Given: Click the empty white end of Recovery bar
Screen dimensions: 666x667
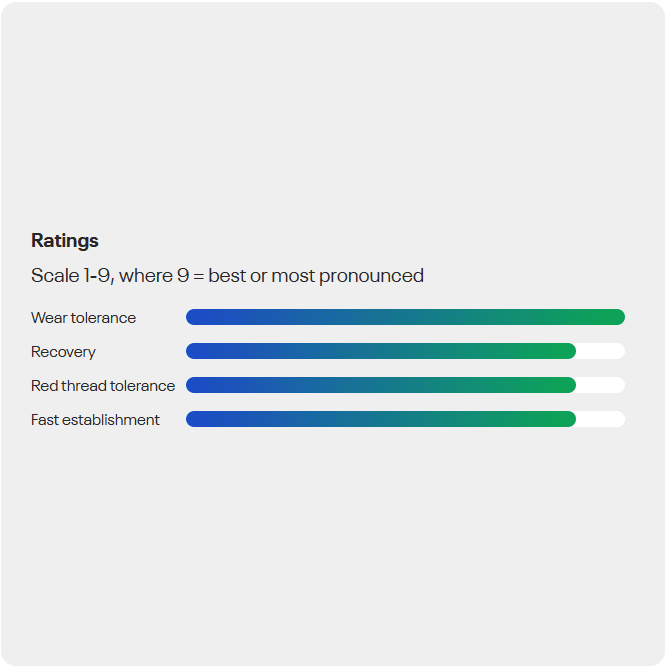Looking at the screenshot, I should point(602,351).
